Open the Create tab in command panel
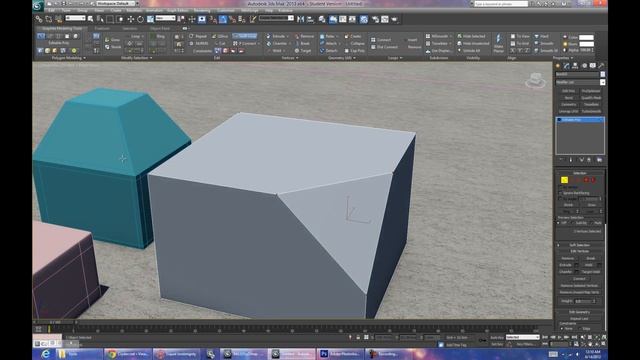Image resolution: width=640 pixels, height=360 pixels. click(x=558, y=66)
